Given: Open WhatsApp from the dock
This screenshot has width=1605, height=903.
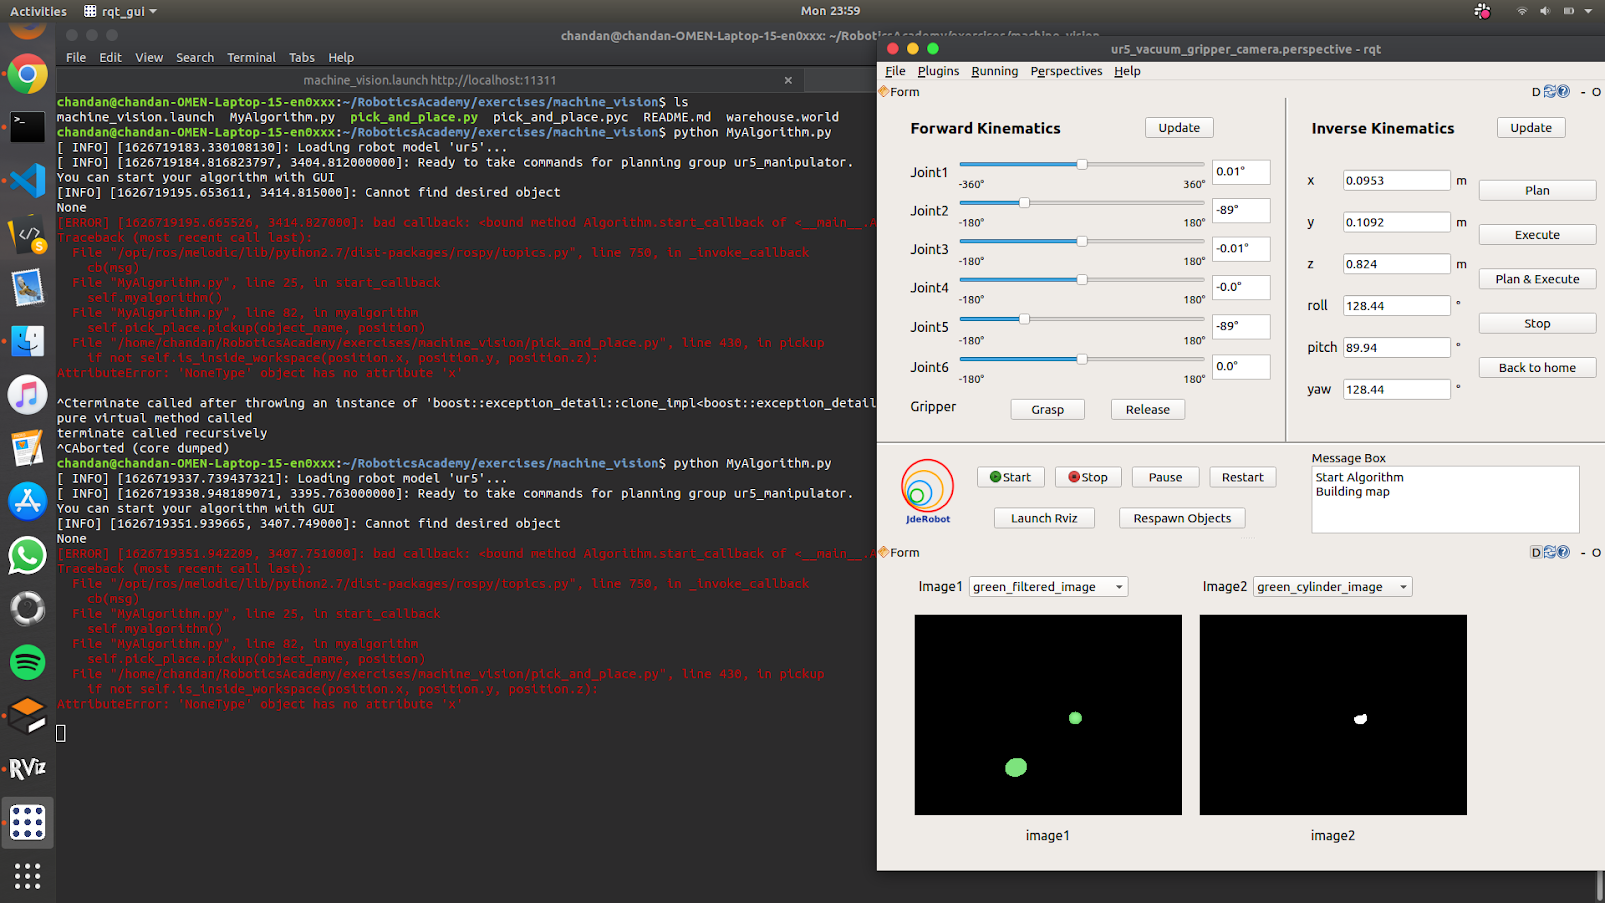Looking at the screenshot, I should (x=27, y=555).
